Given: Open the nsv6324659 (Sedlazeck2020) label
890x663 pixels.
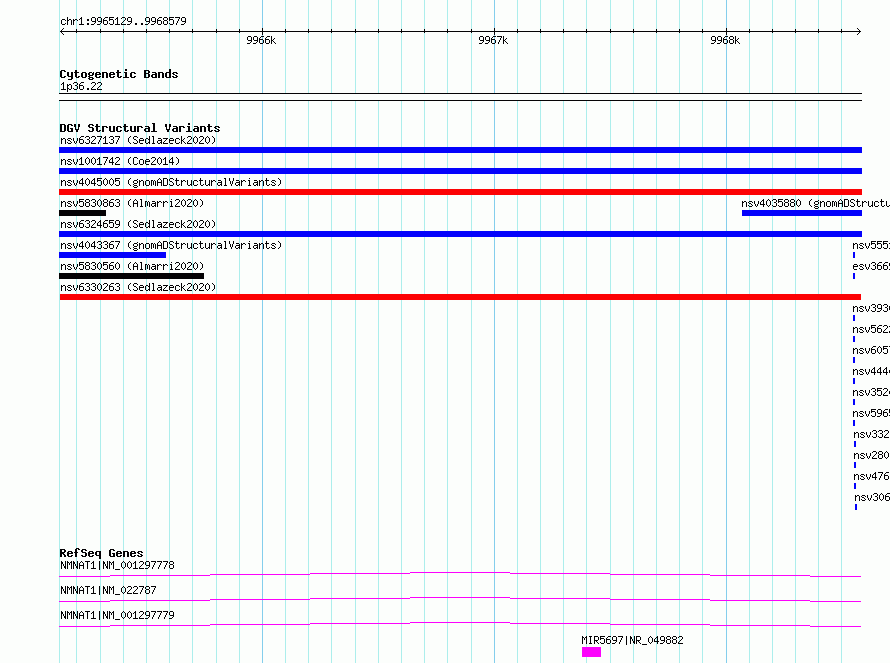Looking at the screenshot, I should click(138, 224).
